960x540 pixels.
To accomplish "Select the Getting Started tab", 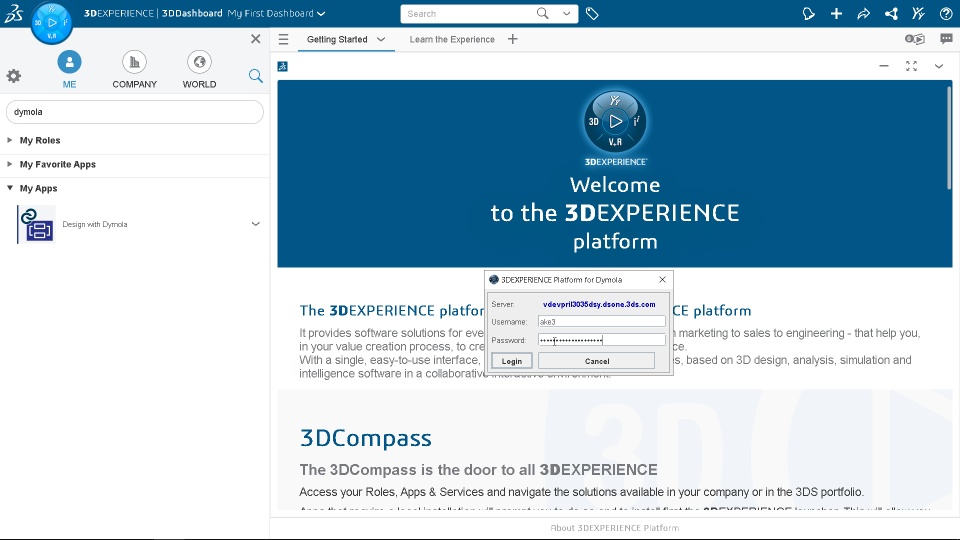I will point(337,39).
